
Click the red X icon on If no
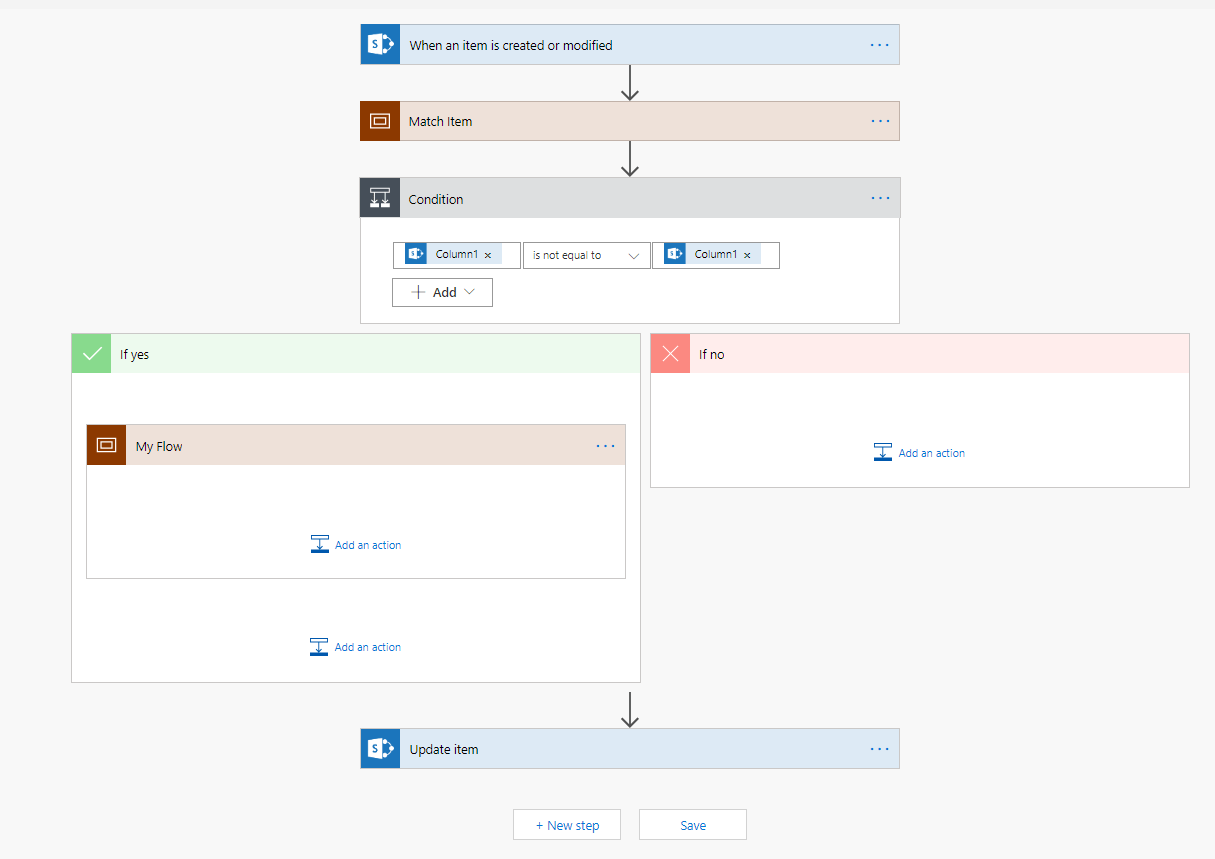coord(670,354)
